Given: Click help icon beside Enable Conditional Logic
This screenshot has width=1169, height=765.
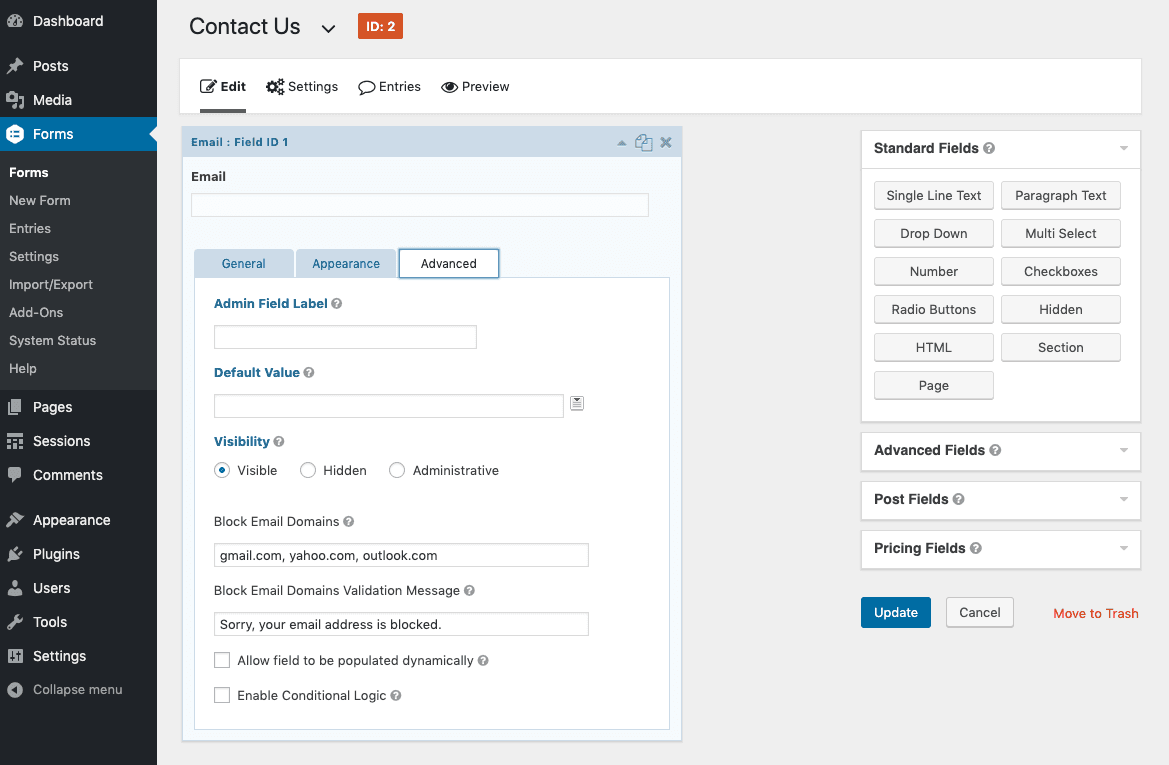Looking at the screenshot, I should click(x=396, y=696).
